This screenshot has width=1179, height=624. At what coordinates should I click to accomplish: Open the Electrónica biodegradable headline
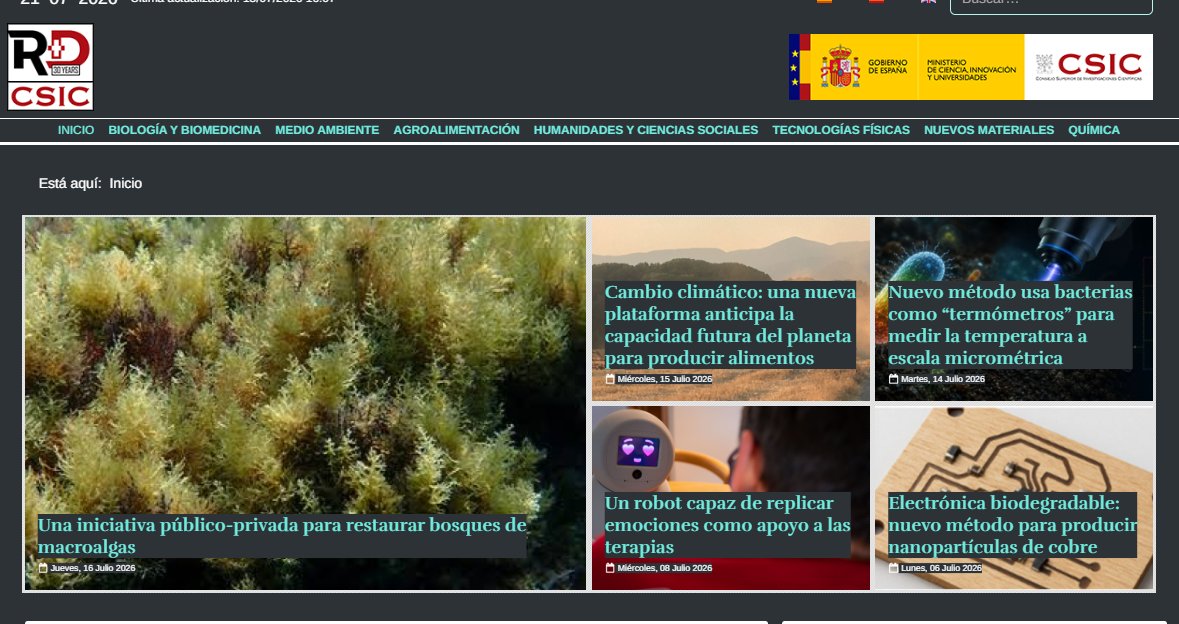[x=1013, y=525]
